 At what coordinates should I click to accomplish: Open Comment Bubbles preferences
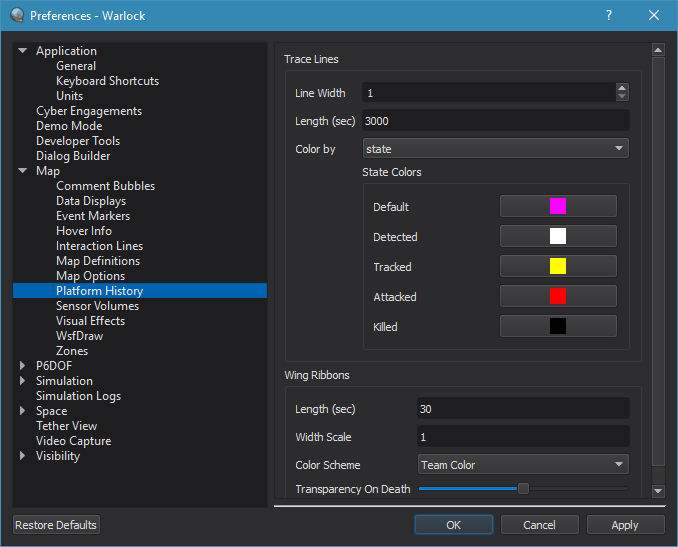pyautogui.click(x=106, y=186)
